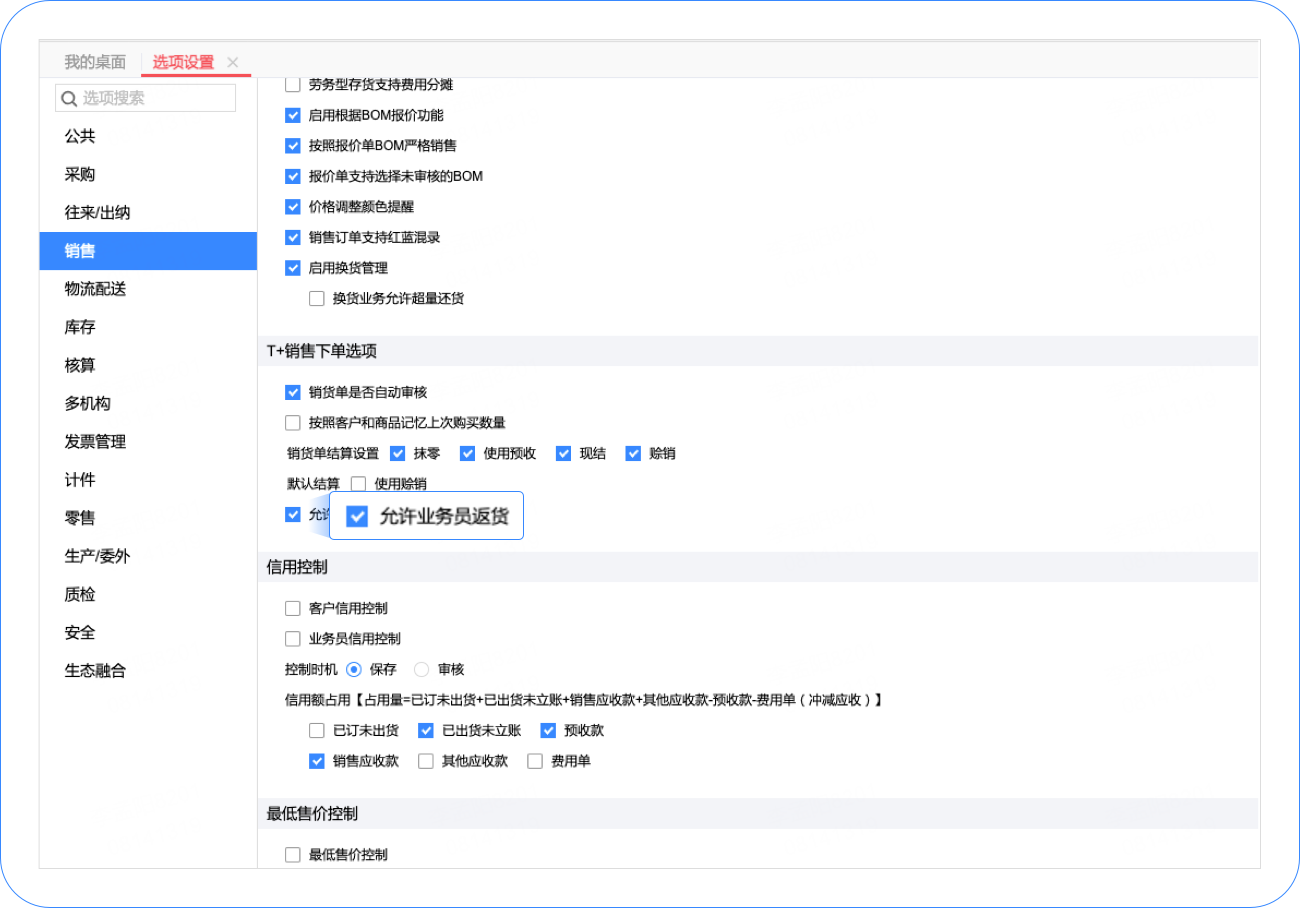Switch to 我的桌面 tab

tap(95, 62)
